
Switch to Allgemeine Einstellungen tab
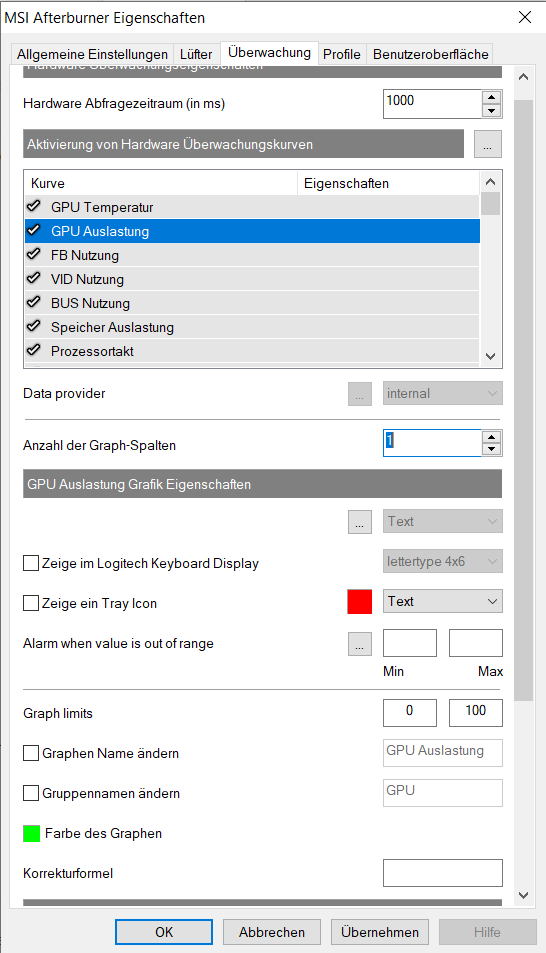coord(92,54)
